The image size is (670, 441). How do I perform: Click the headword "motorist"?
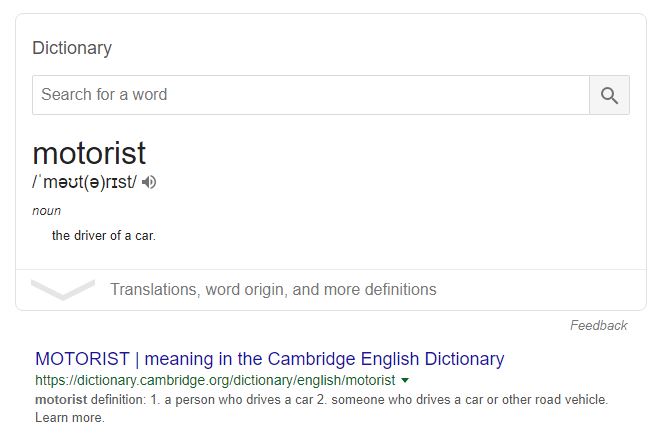click(x=89, y=153)
